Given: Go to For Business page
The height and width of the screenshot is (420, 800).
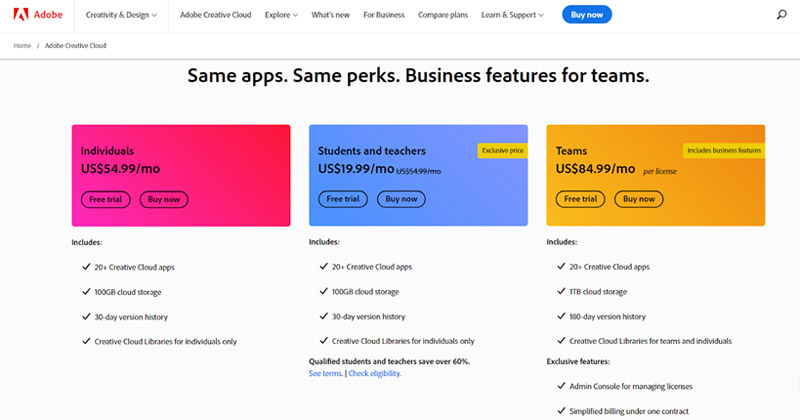Looking at the screenshot, I should (385, 15).
